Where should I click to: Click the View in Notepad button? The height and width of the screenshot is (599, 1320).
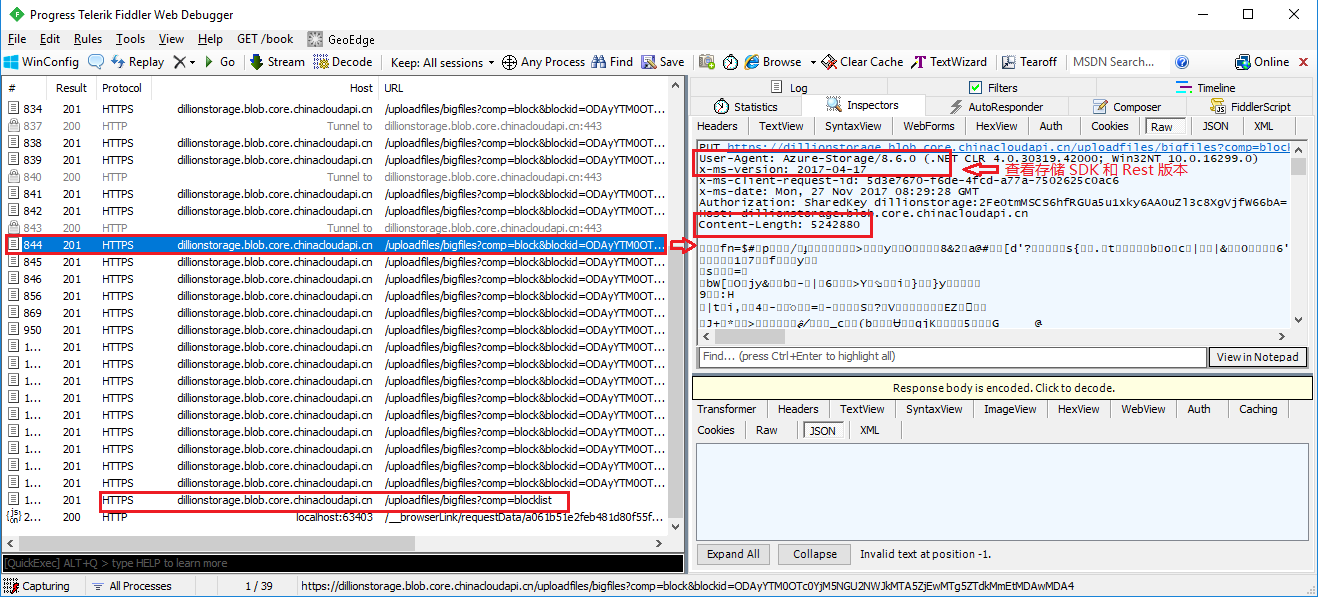click(1258, 357)
